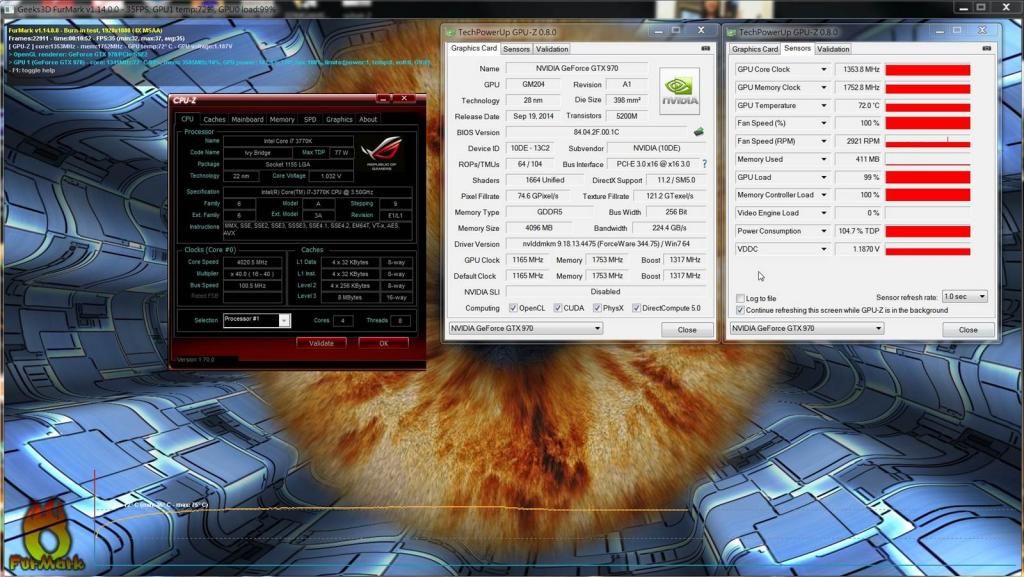Click Close button in GPU-Z Graphics Card window
Viewport: 1024px width, 577px height.
pyautogui.click(x=687, y=330)
